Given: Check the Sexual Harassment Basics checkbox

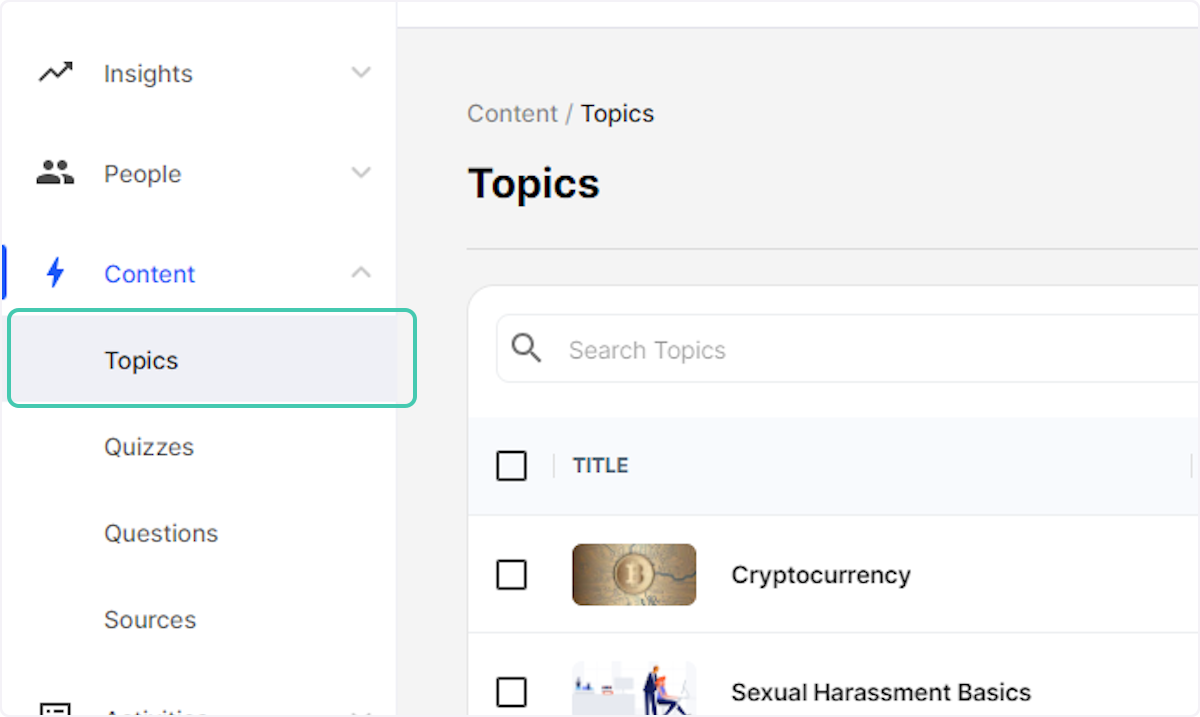Looking at the screenshot, I should pyautogui.click(x=511, y=691).
